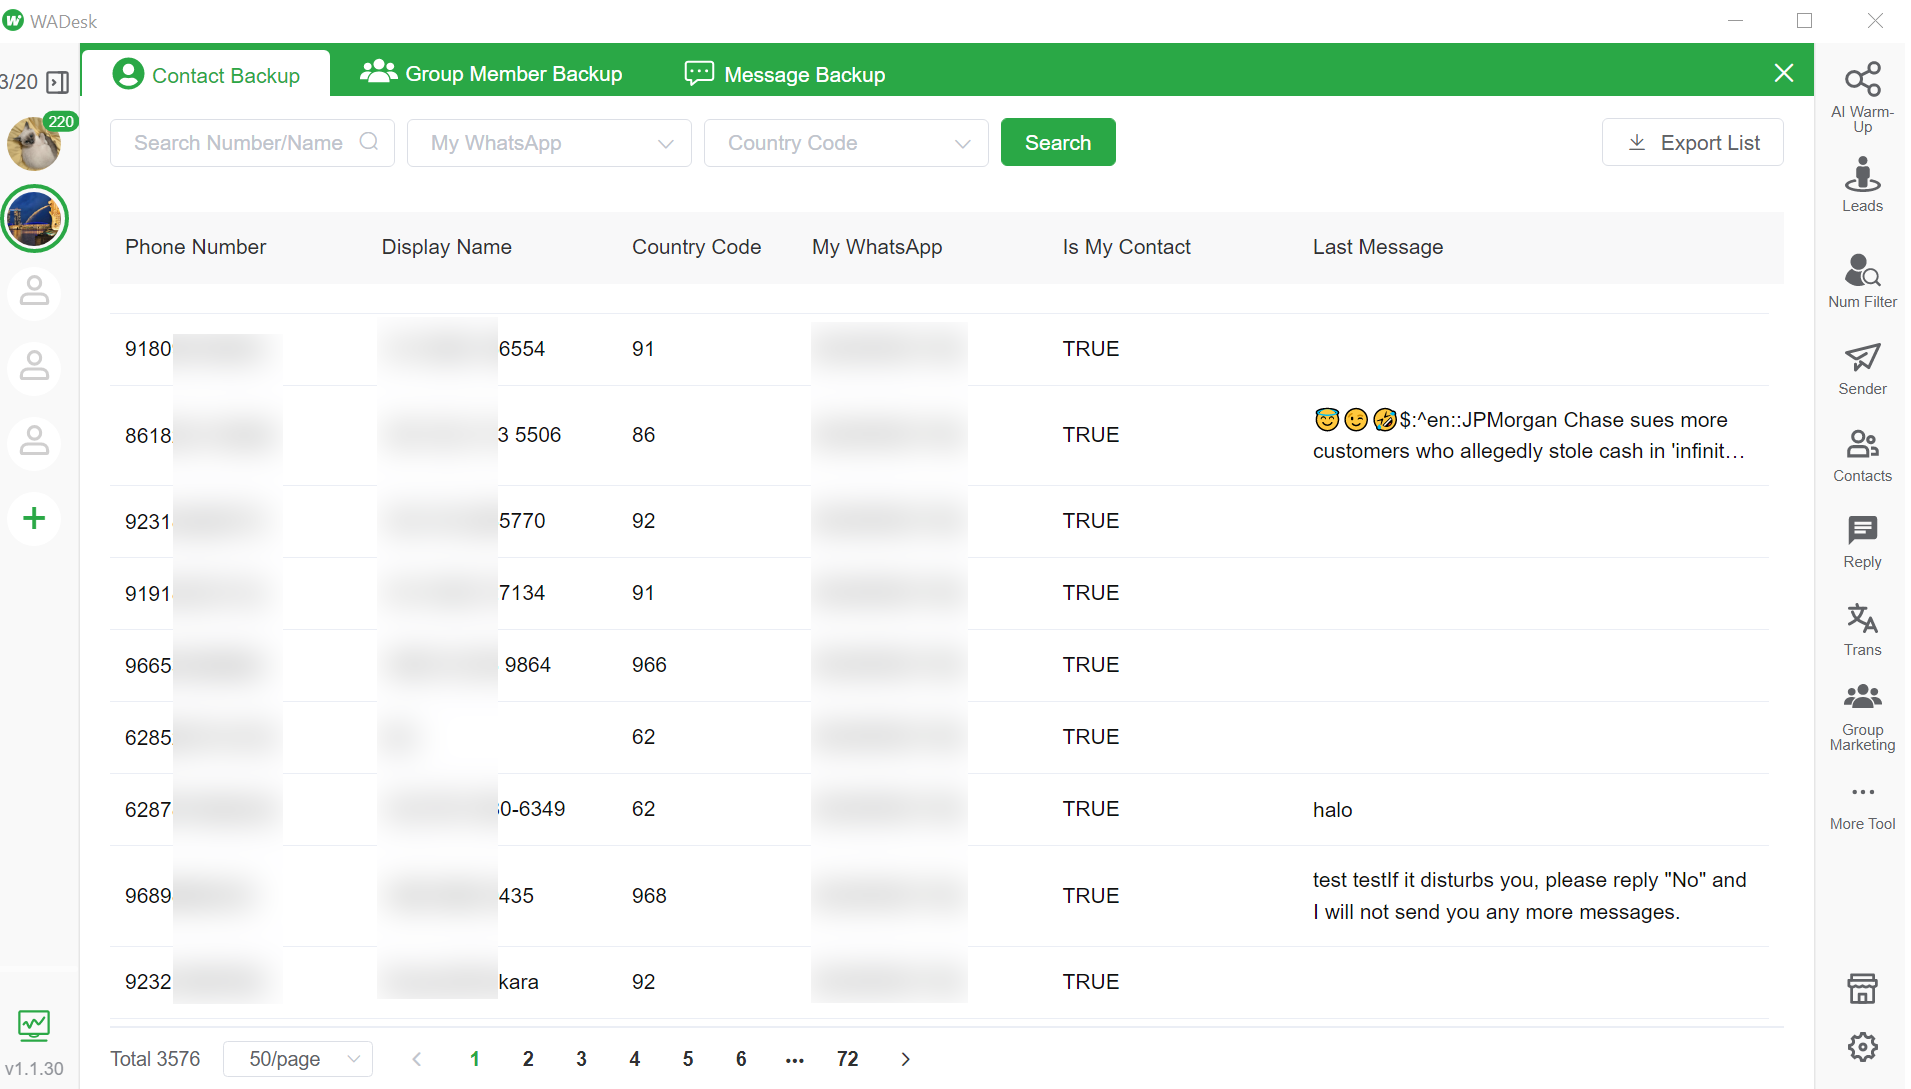Open the store icon above the settings gear
Viewport: 1911px width, 1089px height.
(x=1861, y=988)
